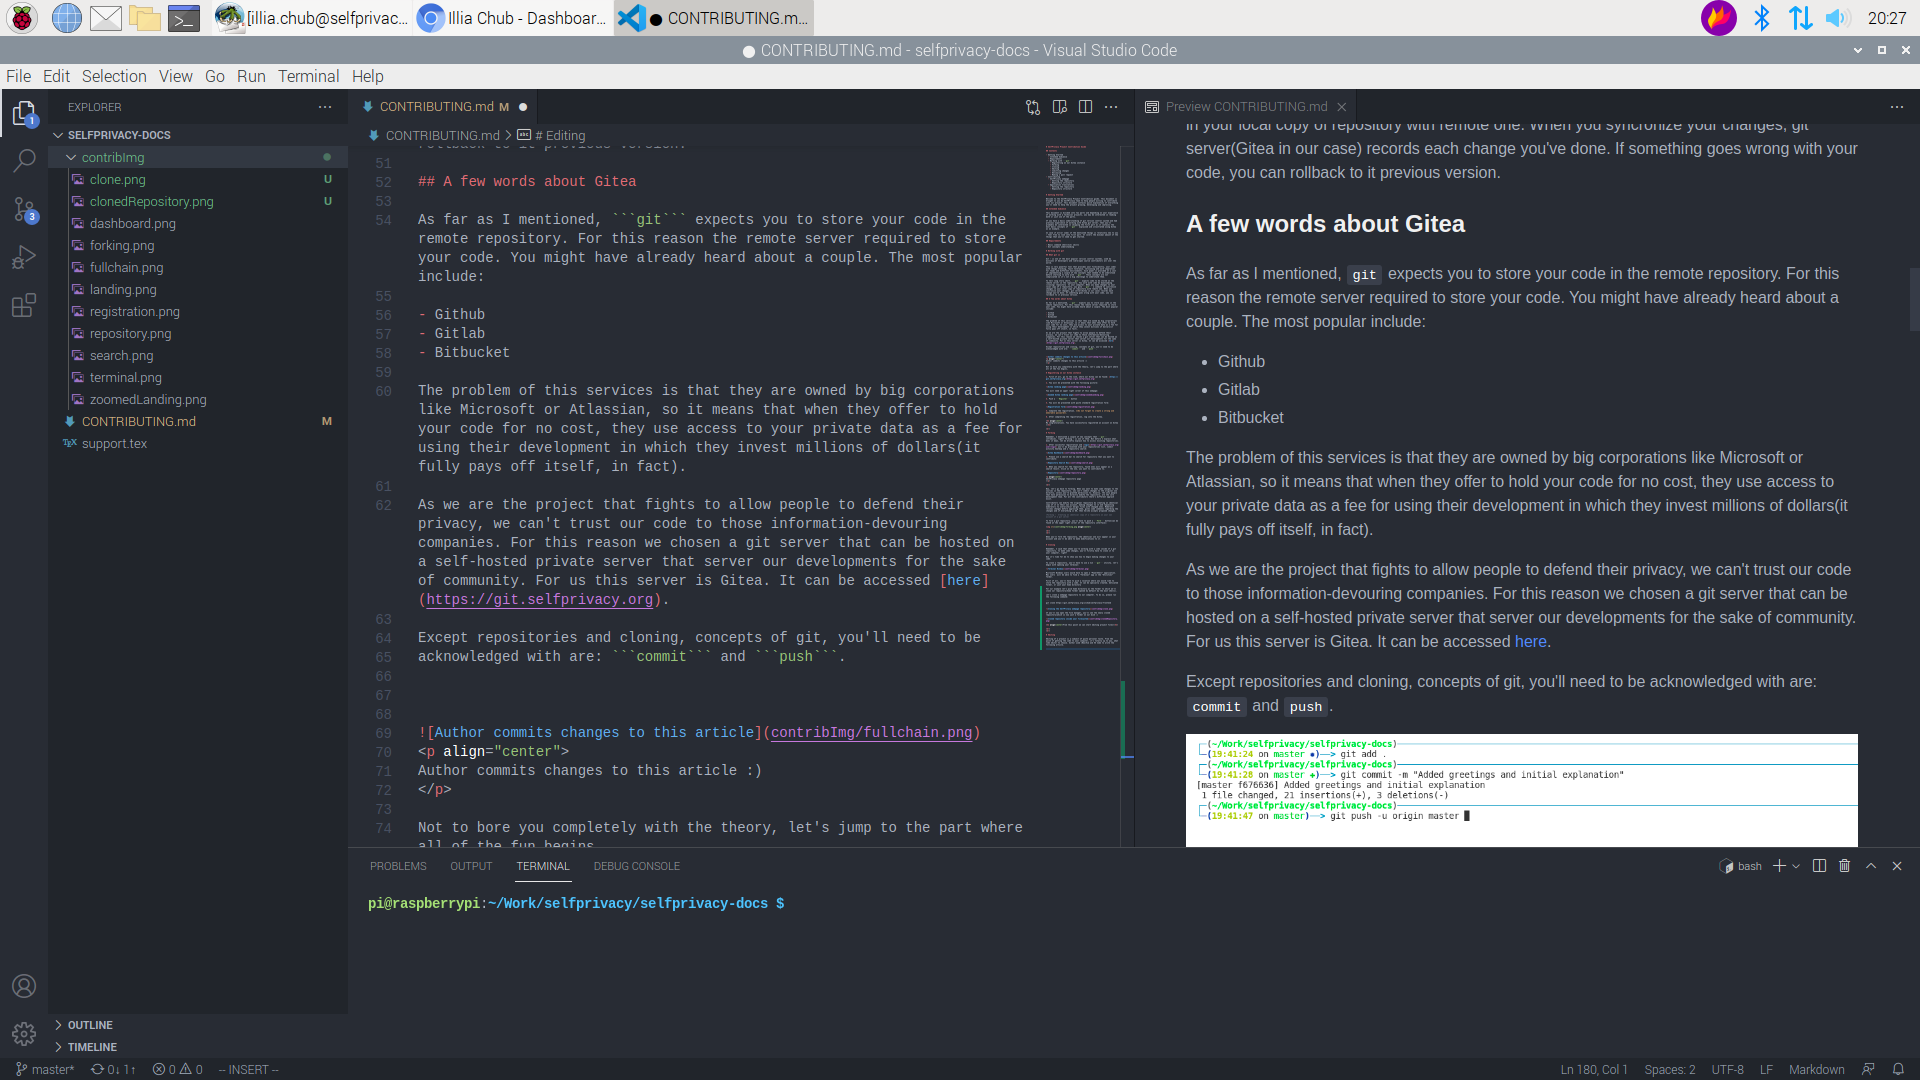Viewport: 1920px width, 1080px height.
Task: Open the Selection menu
Action: 114,76
